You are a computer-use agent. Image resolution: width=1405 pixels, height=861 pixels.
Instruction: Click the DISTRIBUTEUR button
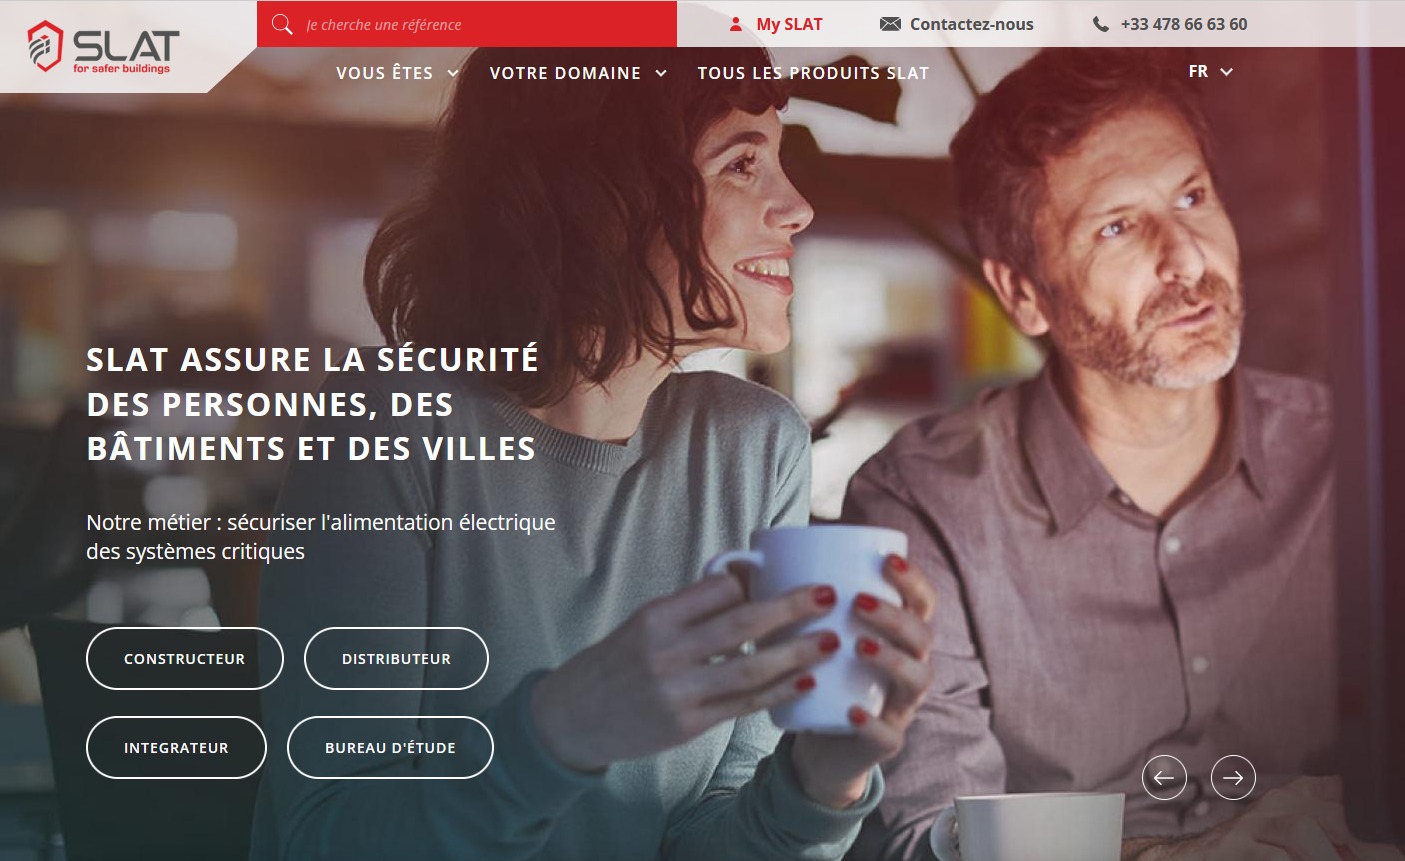coord(396,658)
